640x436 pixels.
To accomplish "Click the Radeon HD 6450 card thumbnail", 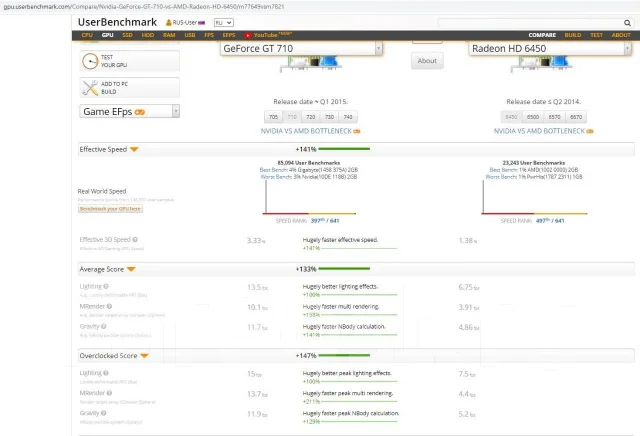I will pyautogui.click(x=541, y=63).
